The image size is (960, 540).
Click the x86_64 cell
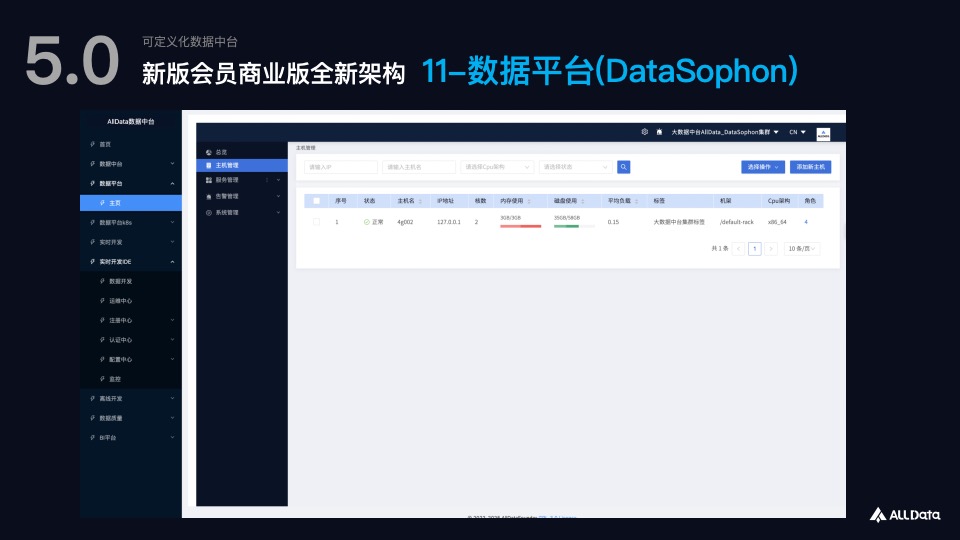point(777,222)
